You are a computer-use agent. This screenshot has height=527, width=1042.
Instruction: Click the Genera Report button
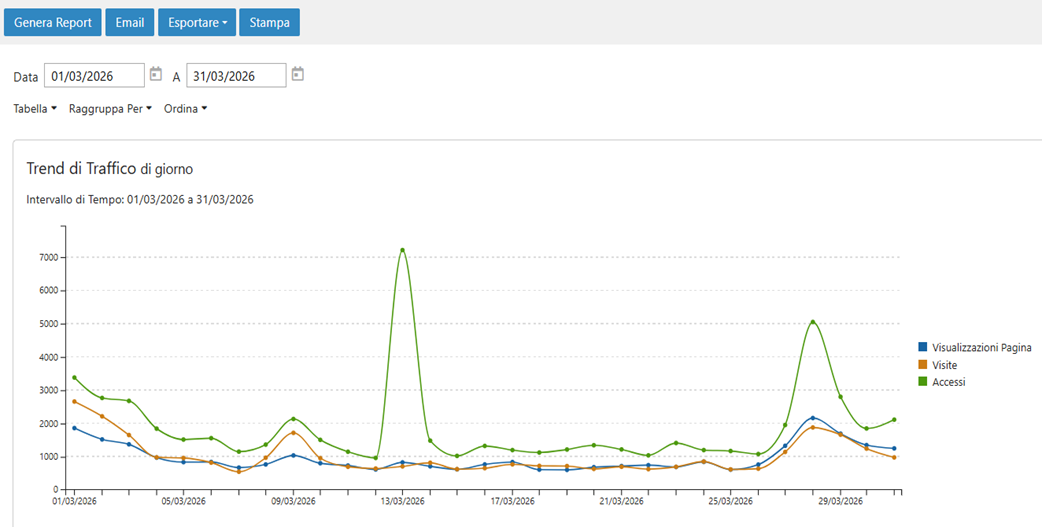pos(52,22)
